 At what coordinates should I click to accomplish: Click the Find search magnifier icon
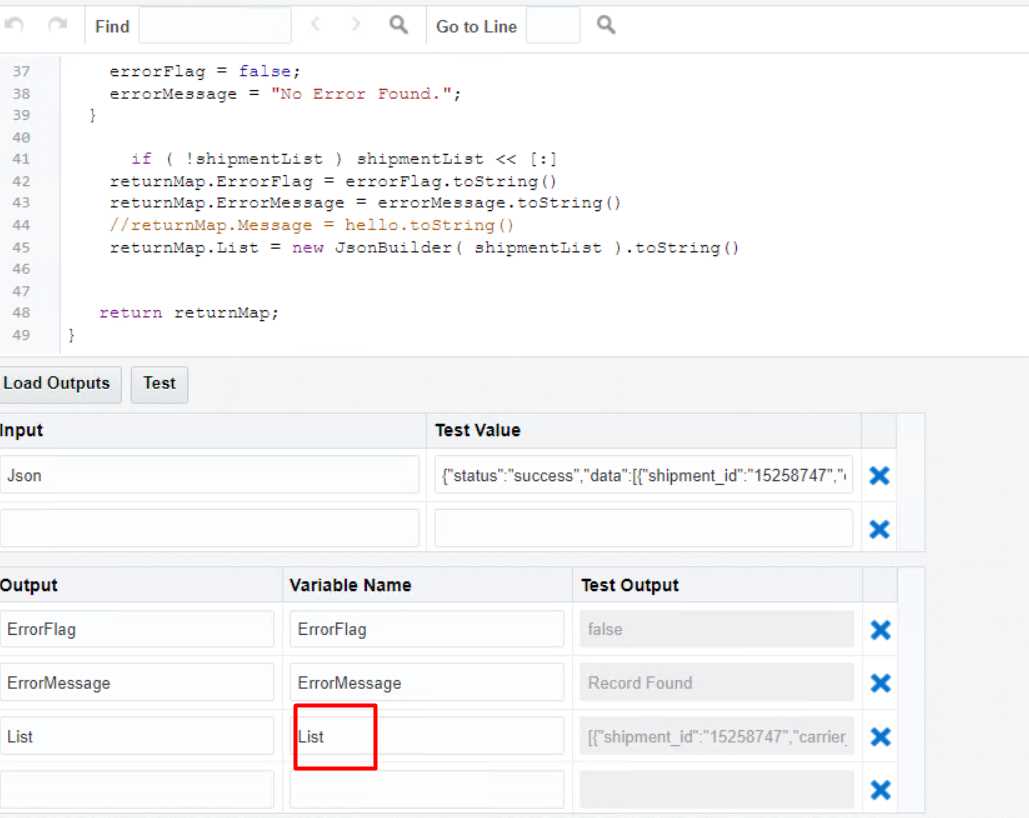(x=398, y=25)
